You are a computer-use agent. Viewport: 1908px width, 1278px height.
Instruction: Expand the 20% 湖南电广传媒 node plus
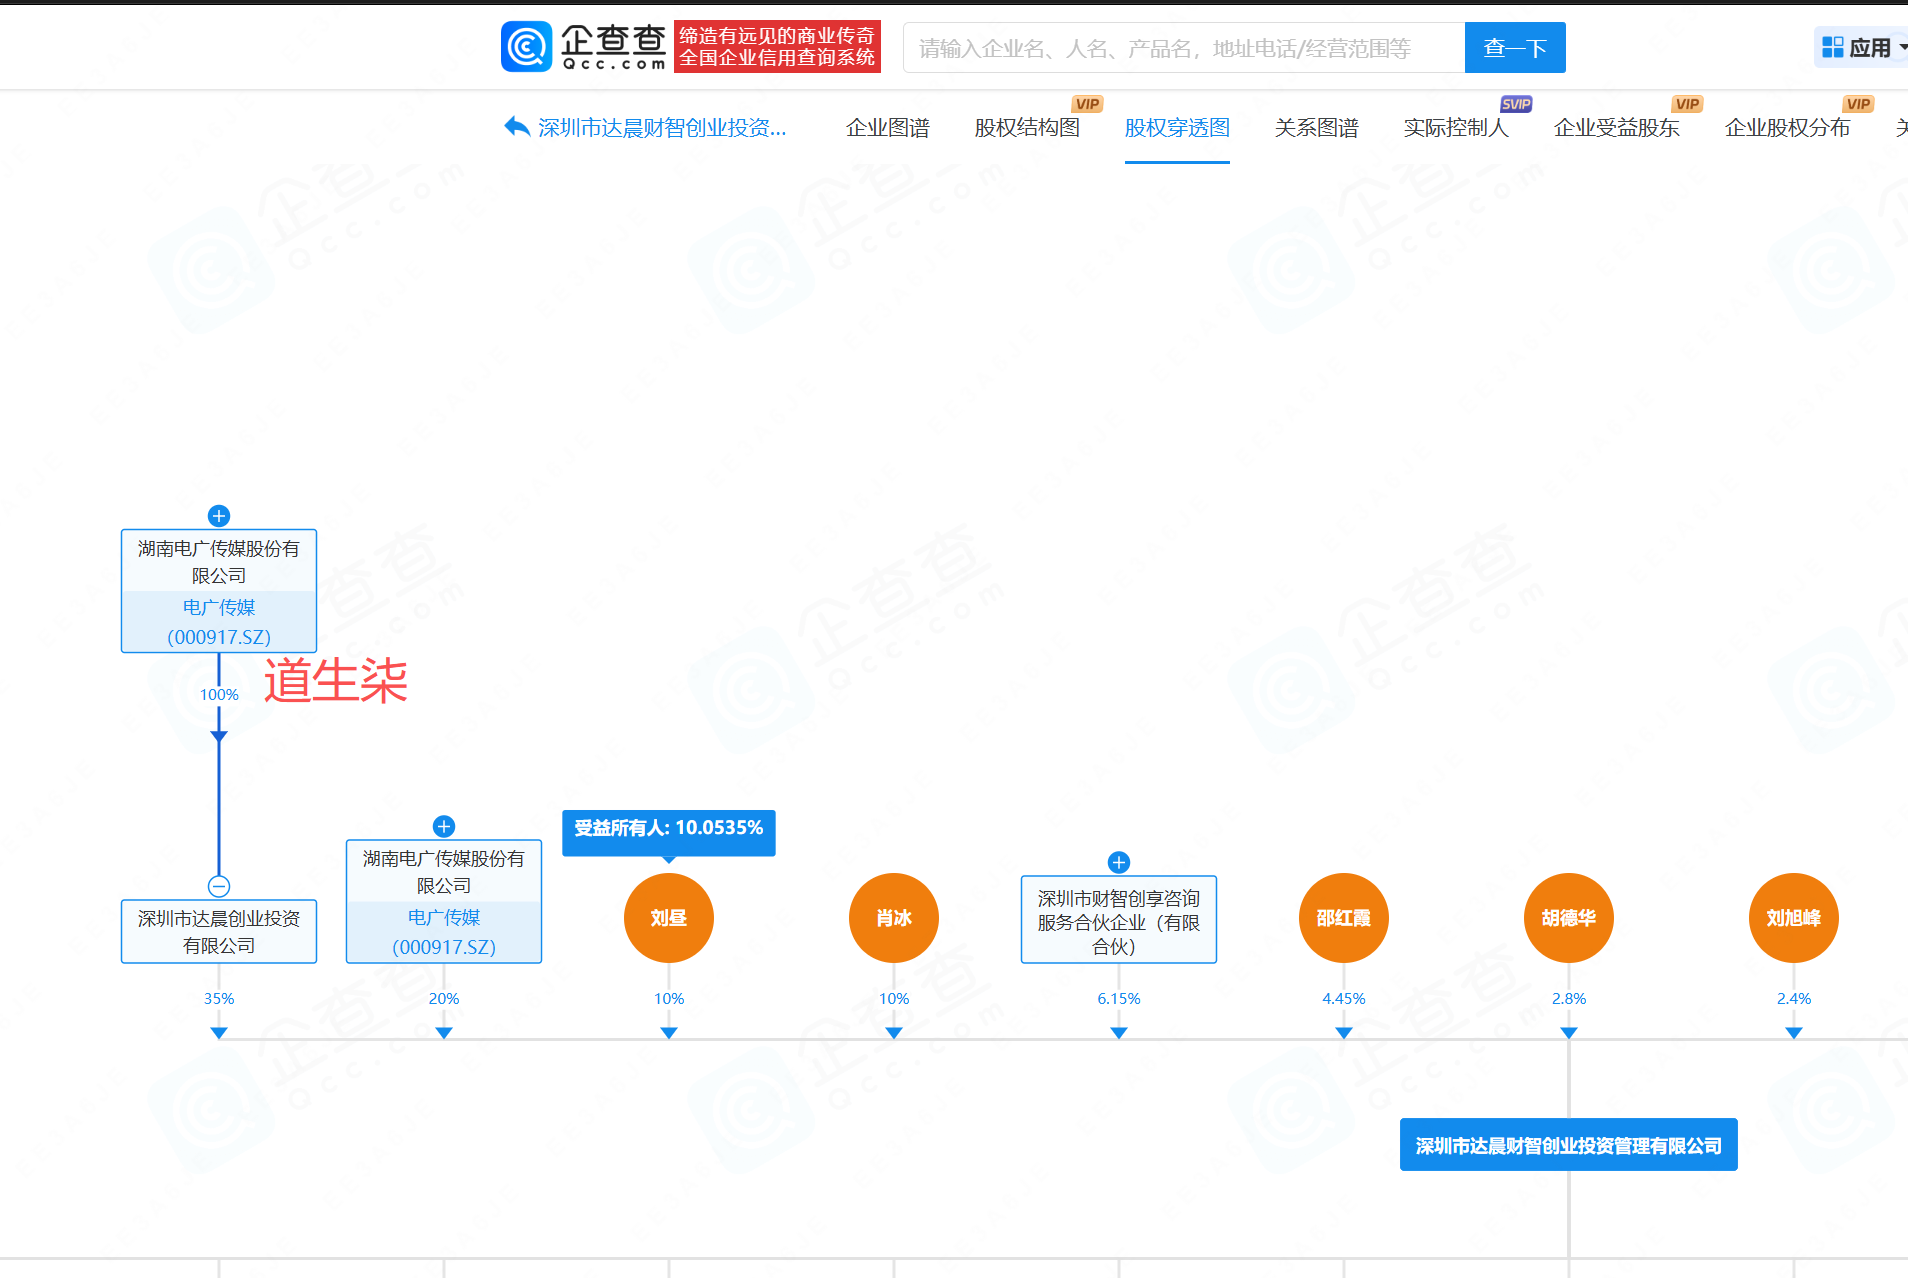click(444, 826)
